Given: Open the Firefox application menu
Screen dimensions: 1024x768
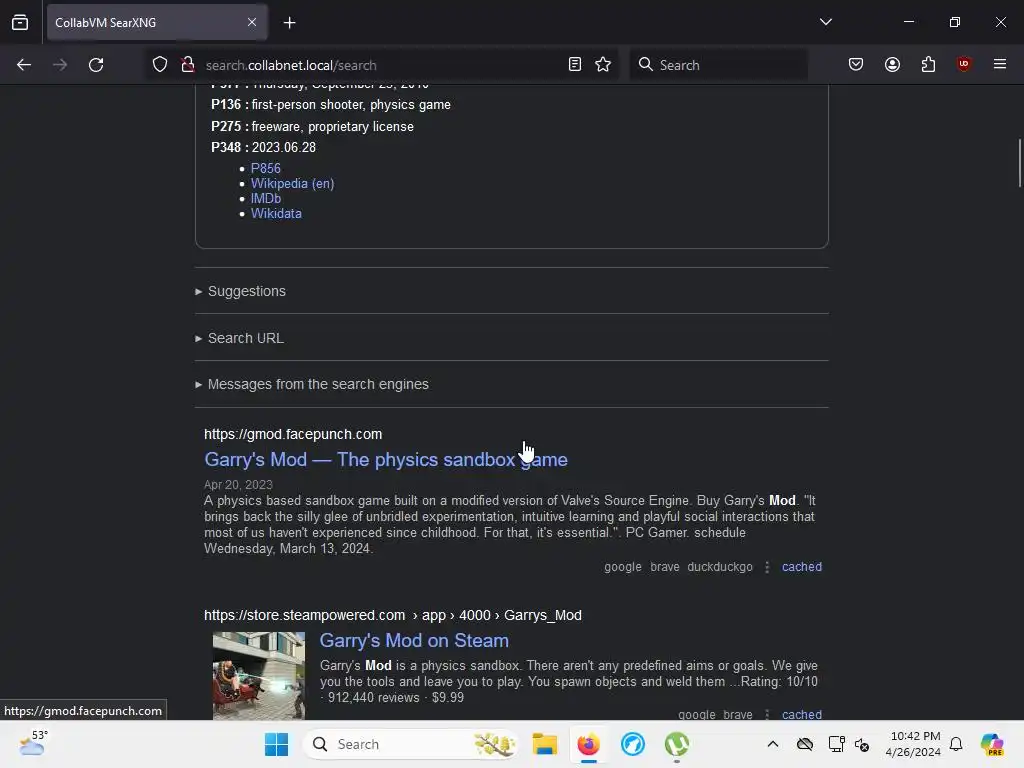Looking at the screenshot, I should pyautogui.click(x=1000, y=65).
